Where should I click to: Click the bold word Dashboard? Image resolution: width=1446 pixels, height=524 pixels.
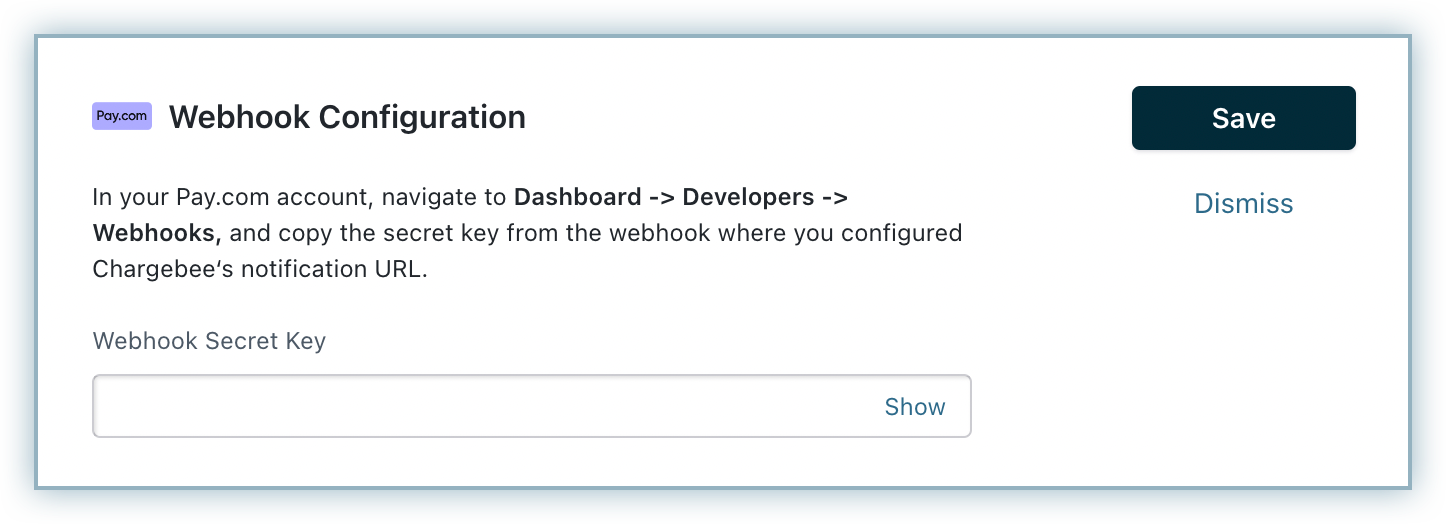[x=579, y=197]
